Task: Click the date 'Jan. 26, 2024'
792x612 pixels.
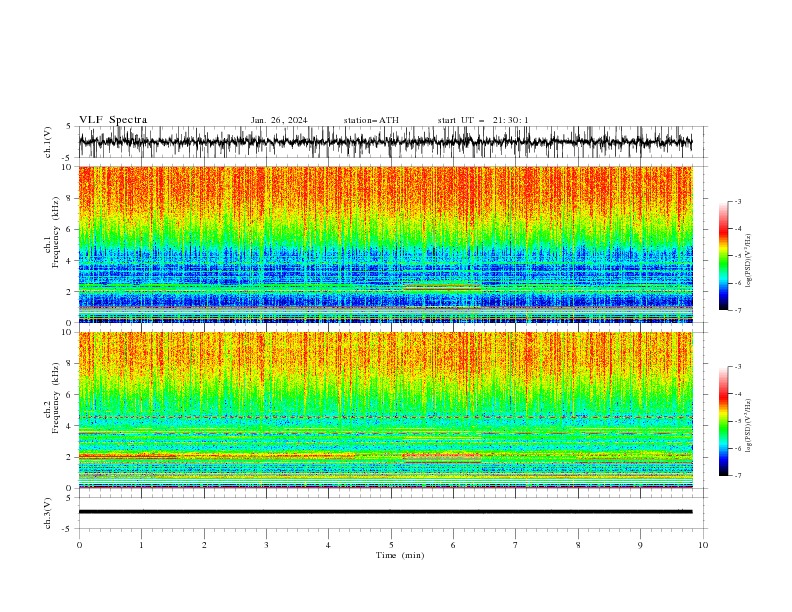Action: click(279, 120)
